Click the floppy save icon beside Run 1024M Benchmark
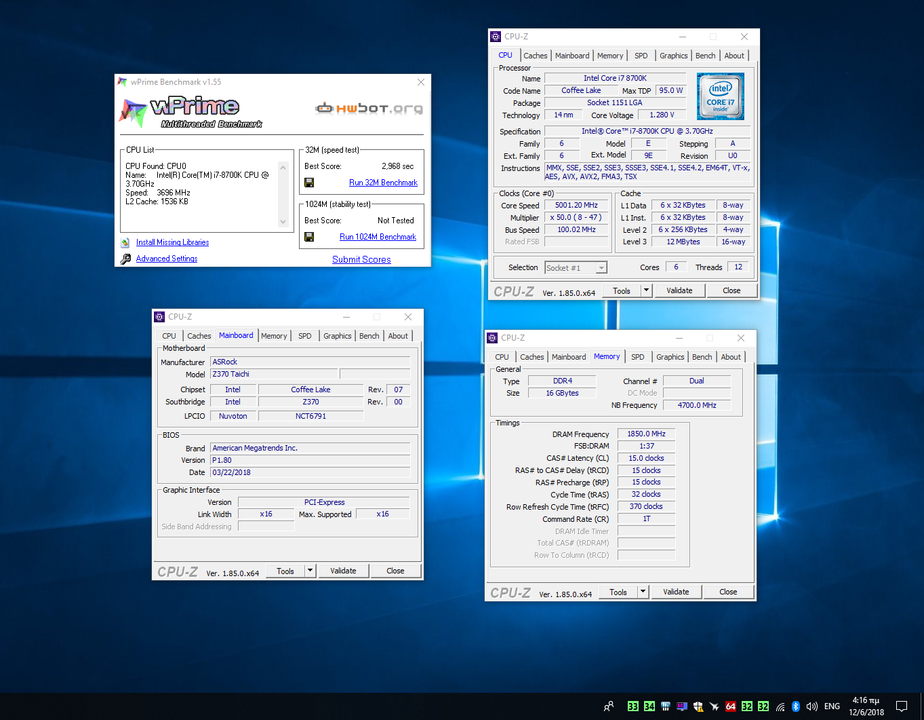Screen dimensions: 924x720 coord(309,237)
